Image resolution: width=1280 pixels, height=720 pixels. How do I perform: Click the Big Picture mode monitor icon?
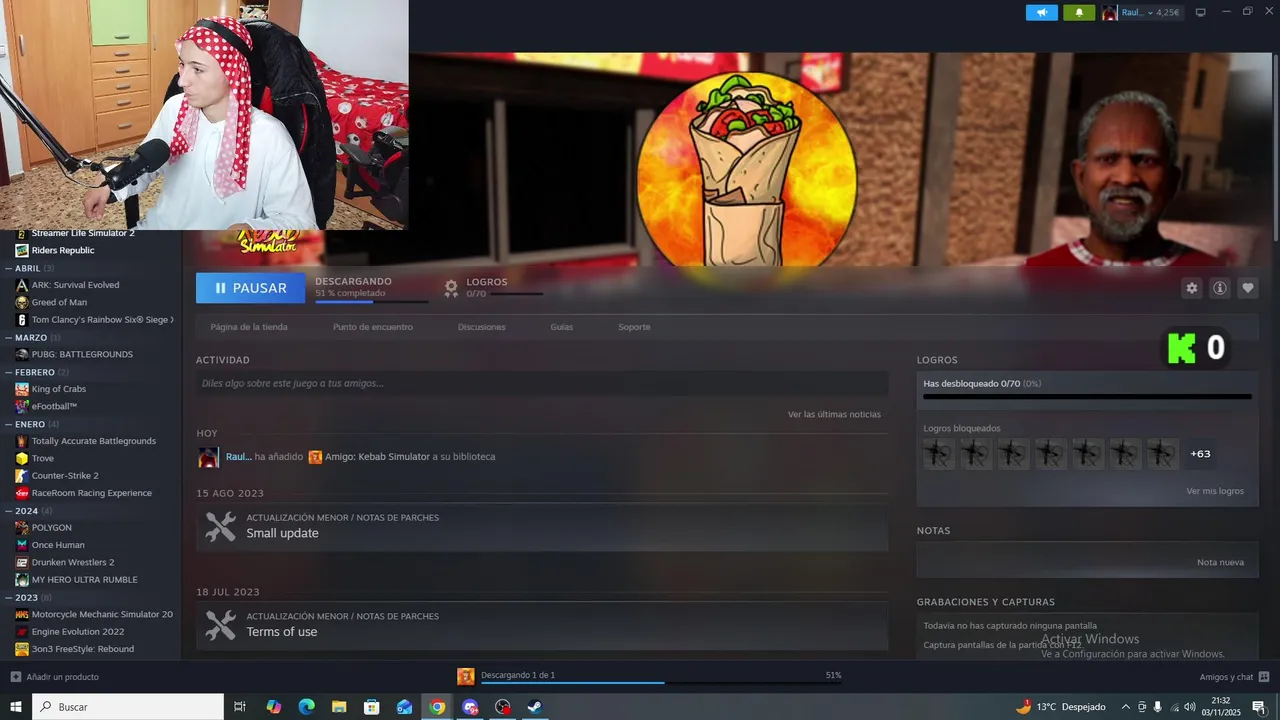click(1201, 12)
